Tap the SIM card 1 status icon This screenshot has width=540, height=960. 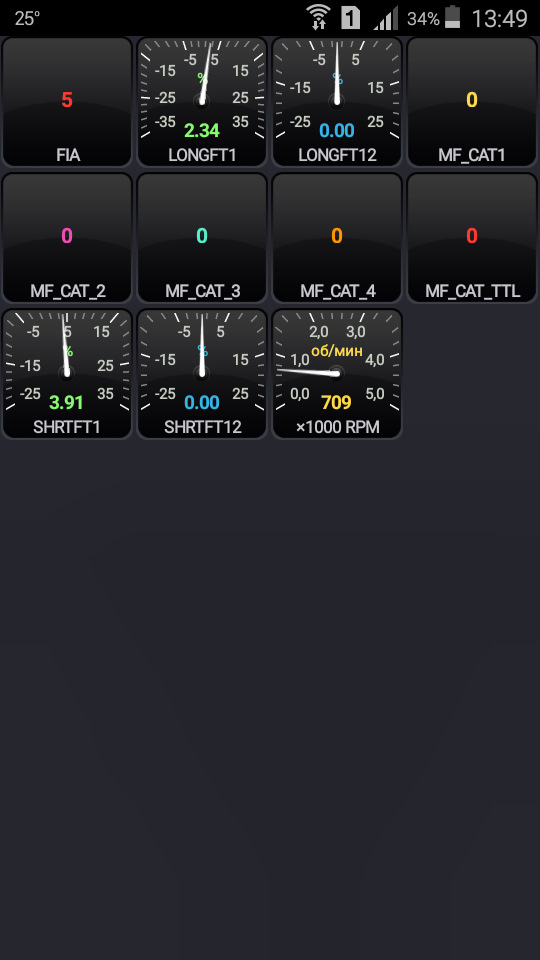[x=350, y=18]
